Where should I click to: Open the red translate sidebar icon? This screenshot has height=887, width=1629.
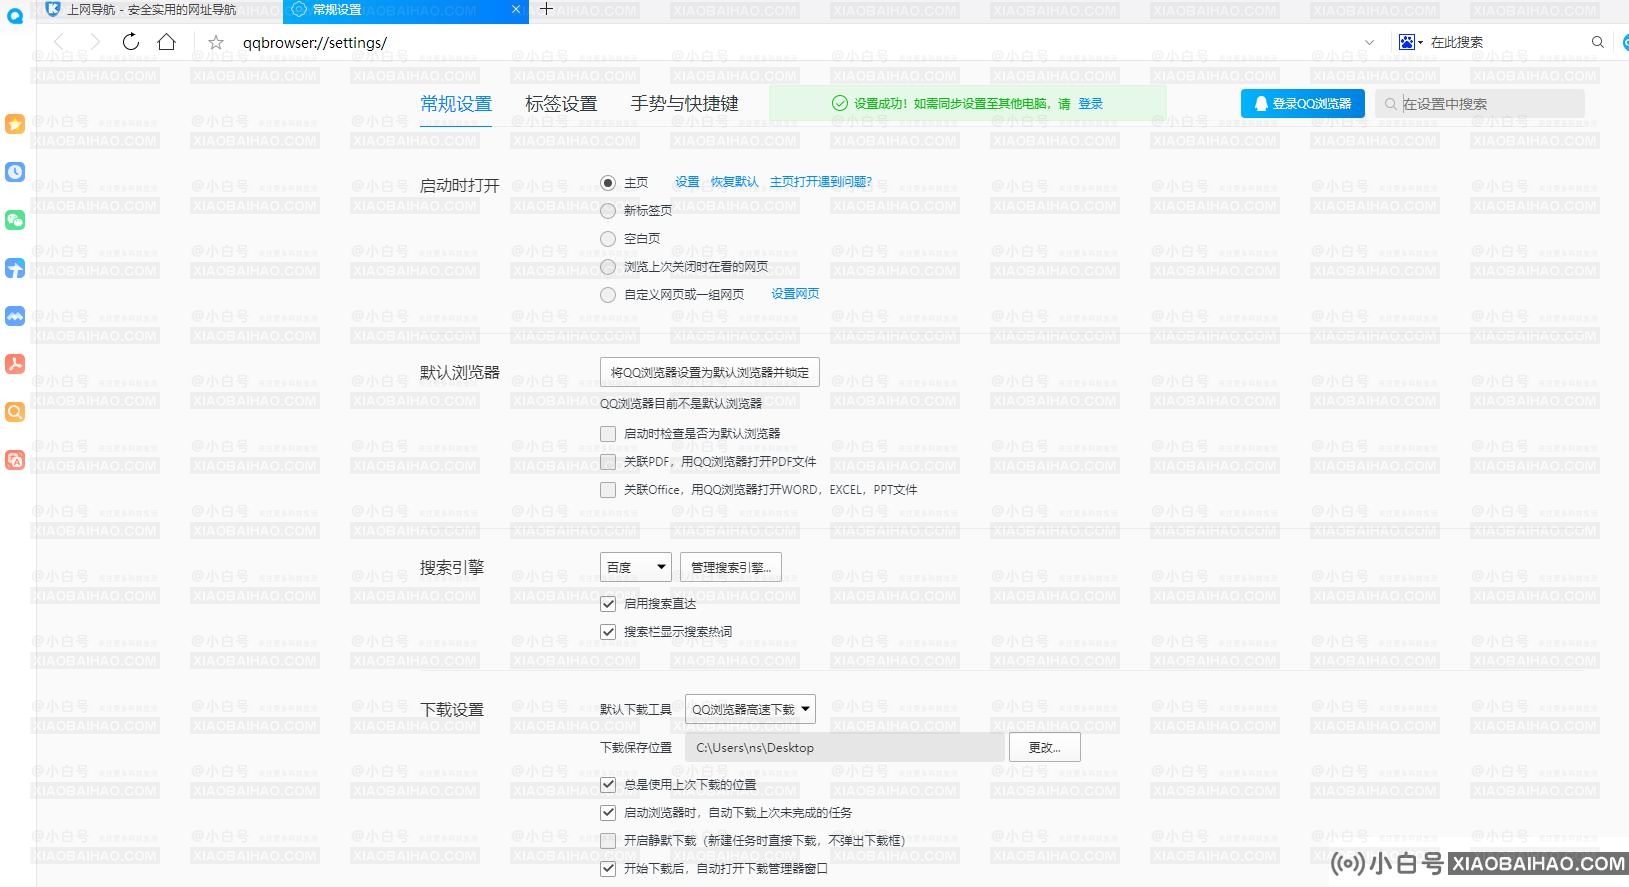tap(15, 460)
